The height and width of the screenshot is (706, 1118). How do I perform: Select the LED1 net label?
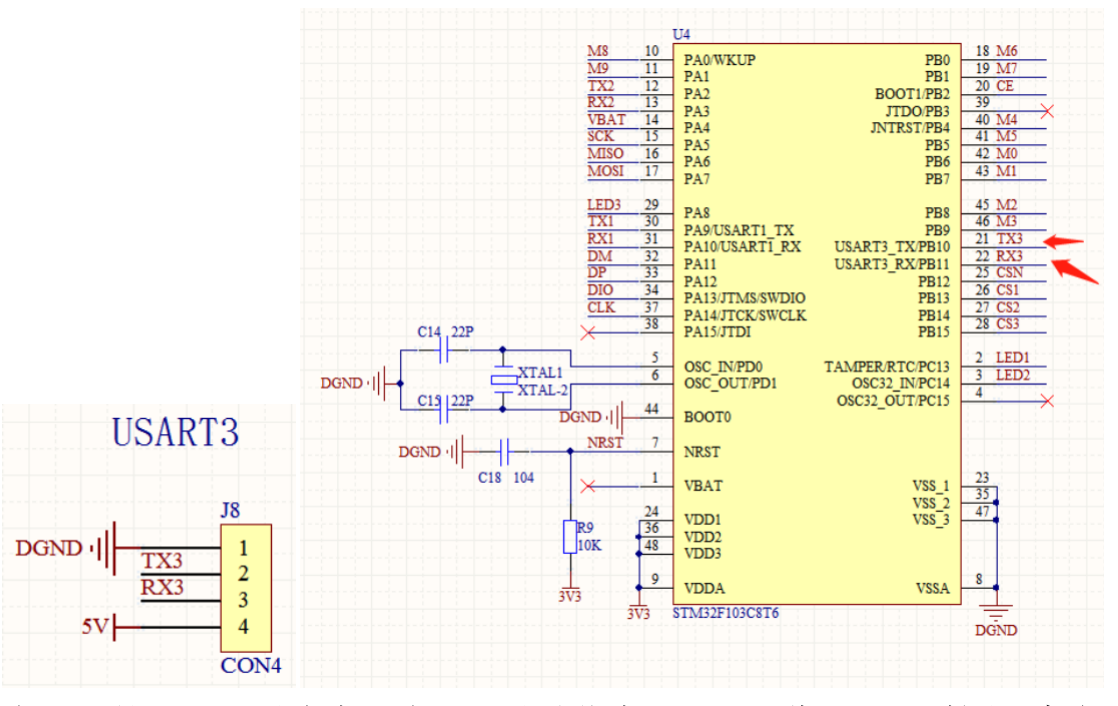1012,358
